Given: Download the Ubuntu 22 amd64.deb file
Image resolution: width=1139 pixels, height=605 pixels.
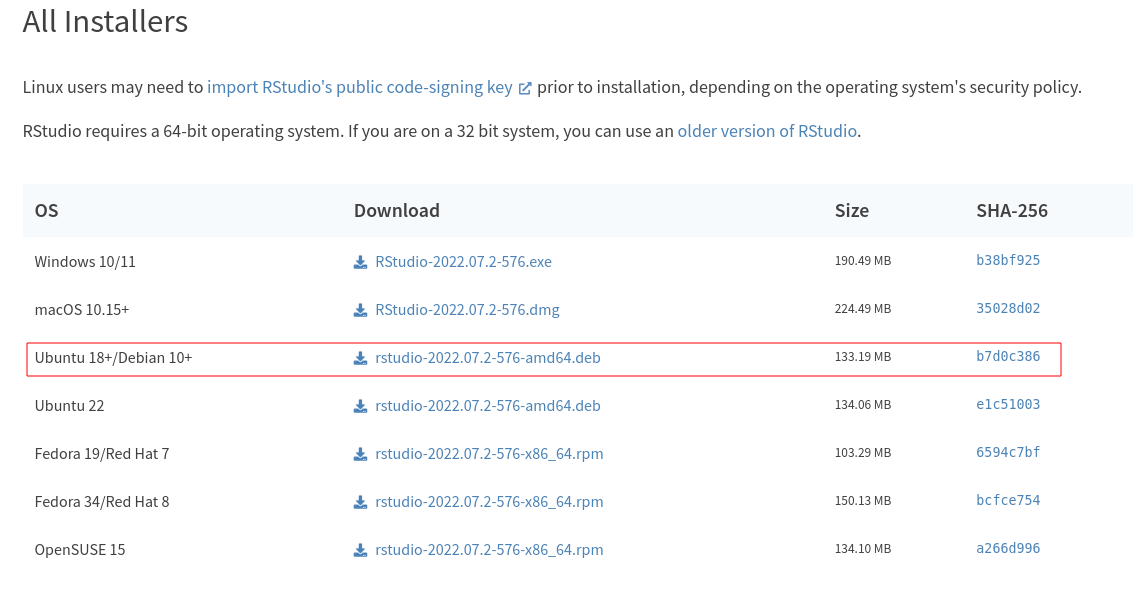Looking at the screenshot, I should click(x=487, y=405).
